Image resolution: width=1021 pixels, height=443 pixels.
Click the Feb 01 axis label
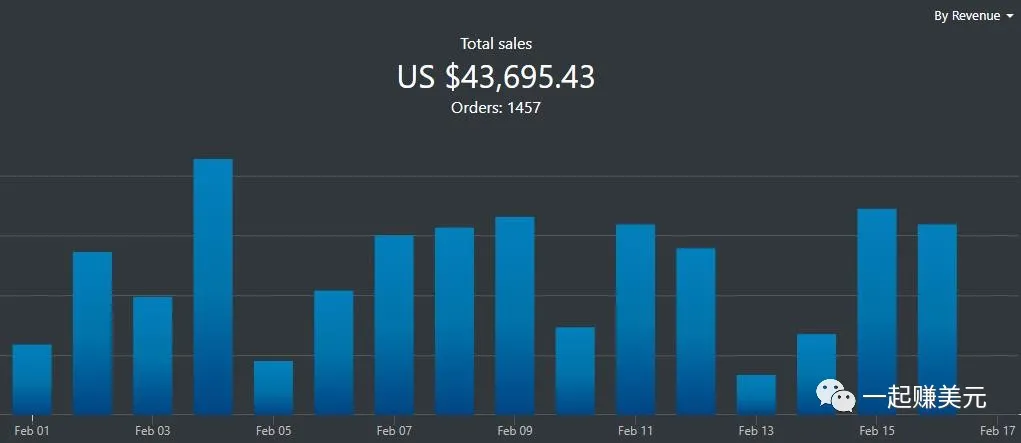tap(32, 431)
